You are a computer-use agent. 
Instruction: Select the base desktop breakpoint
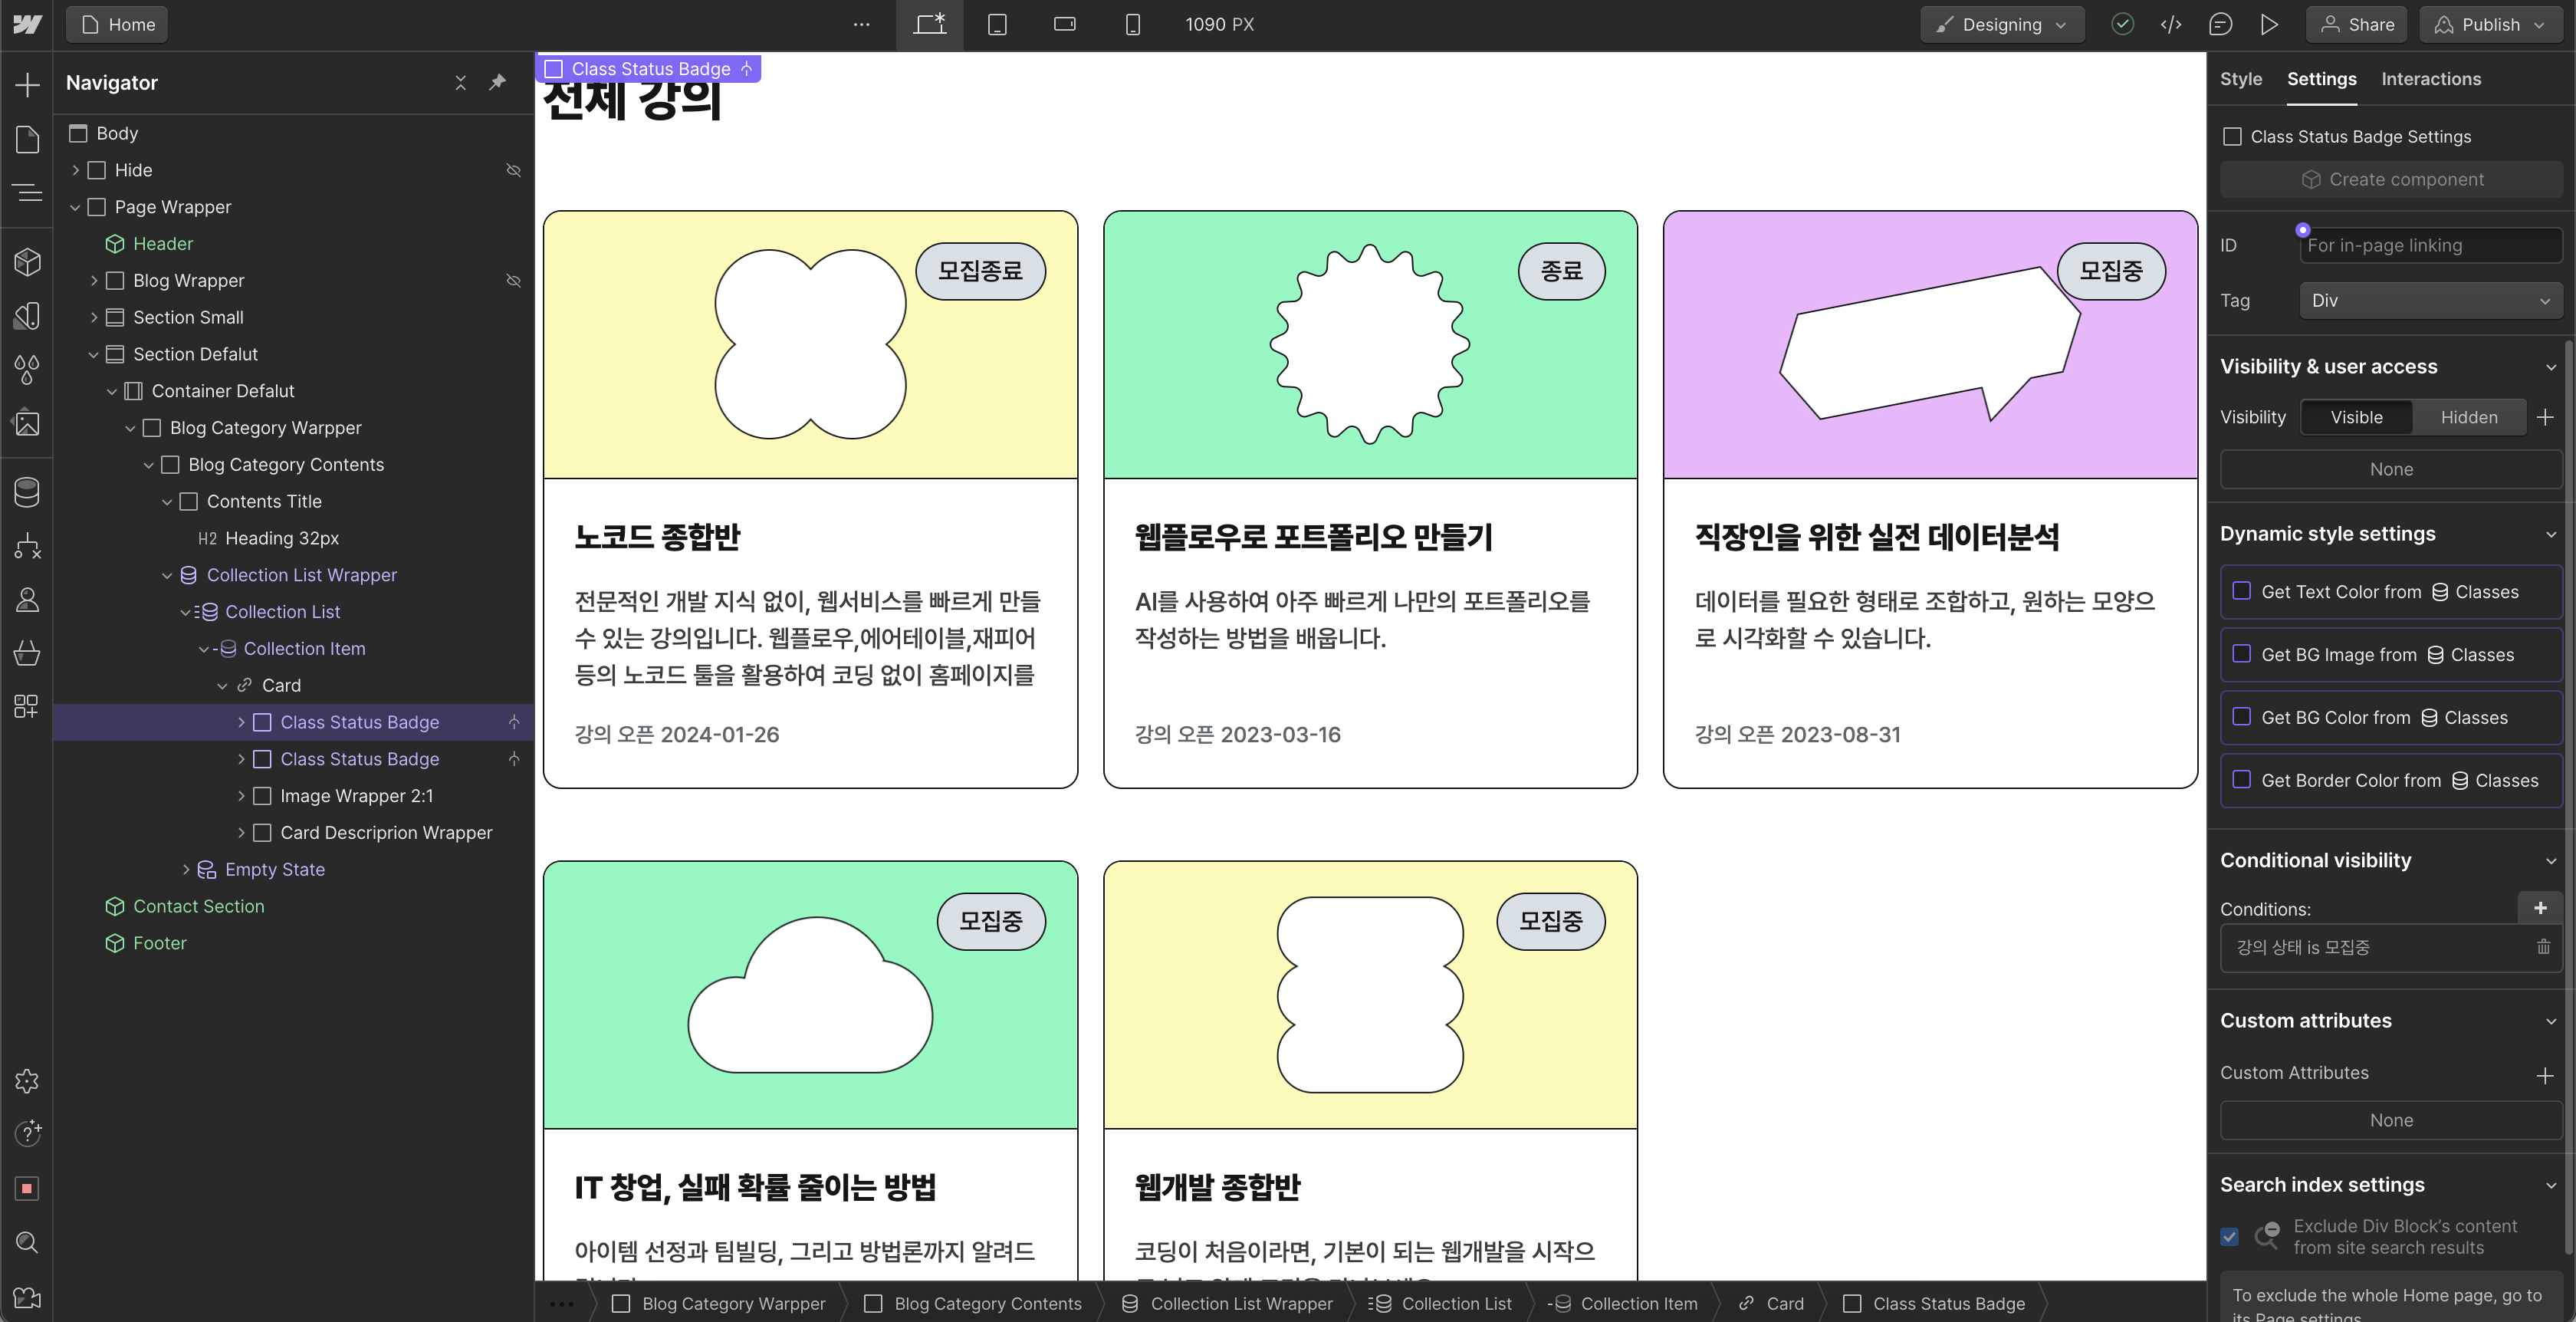pyautogui.click(x=930, y=24)
